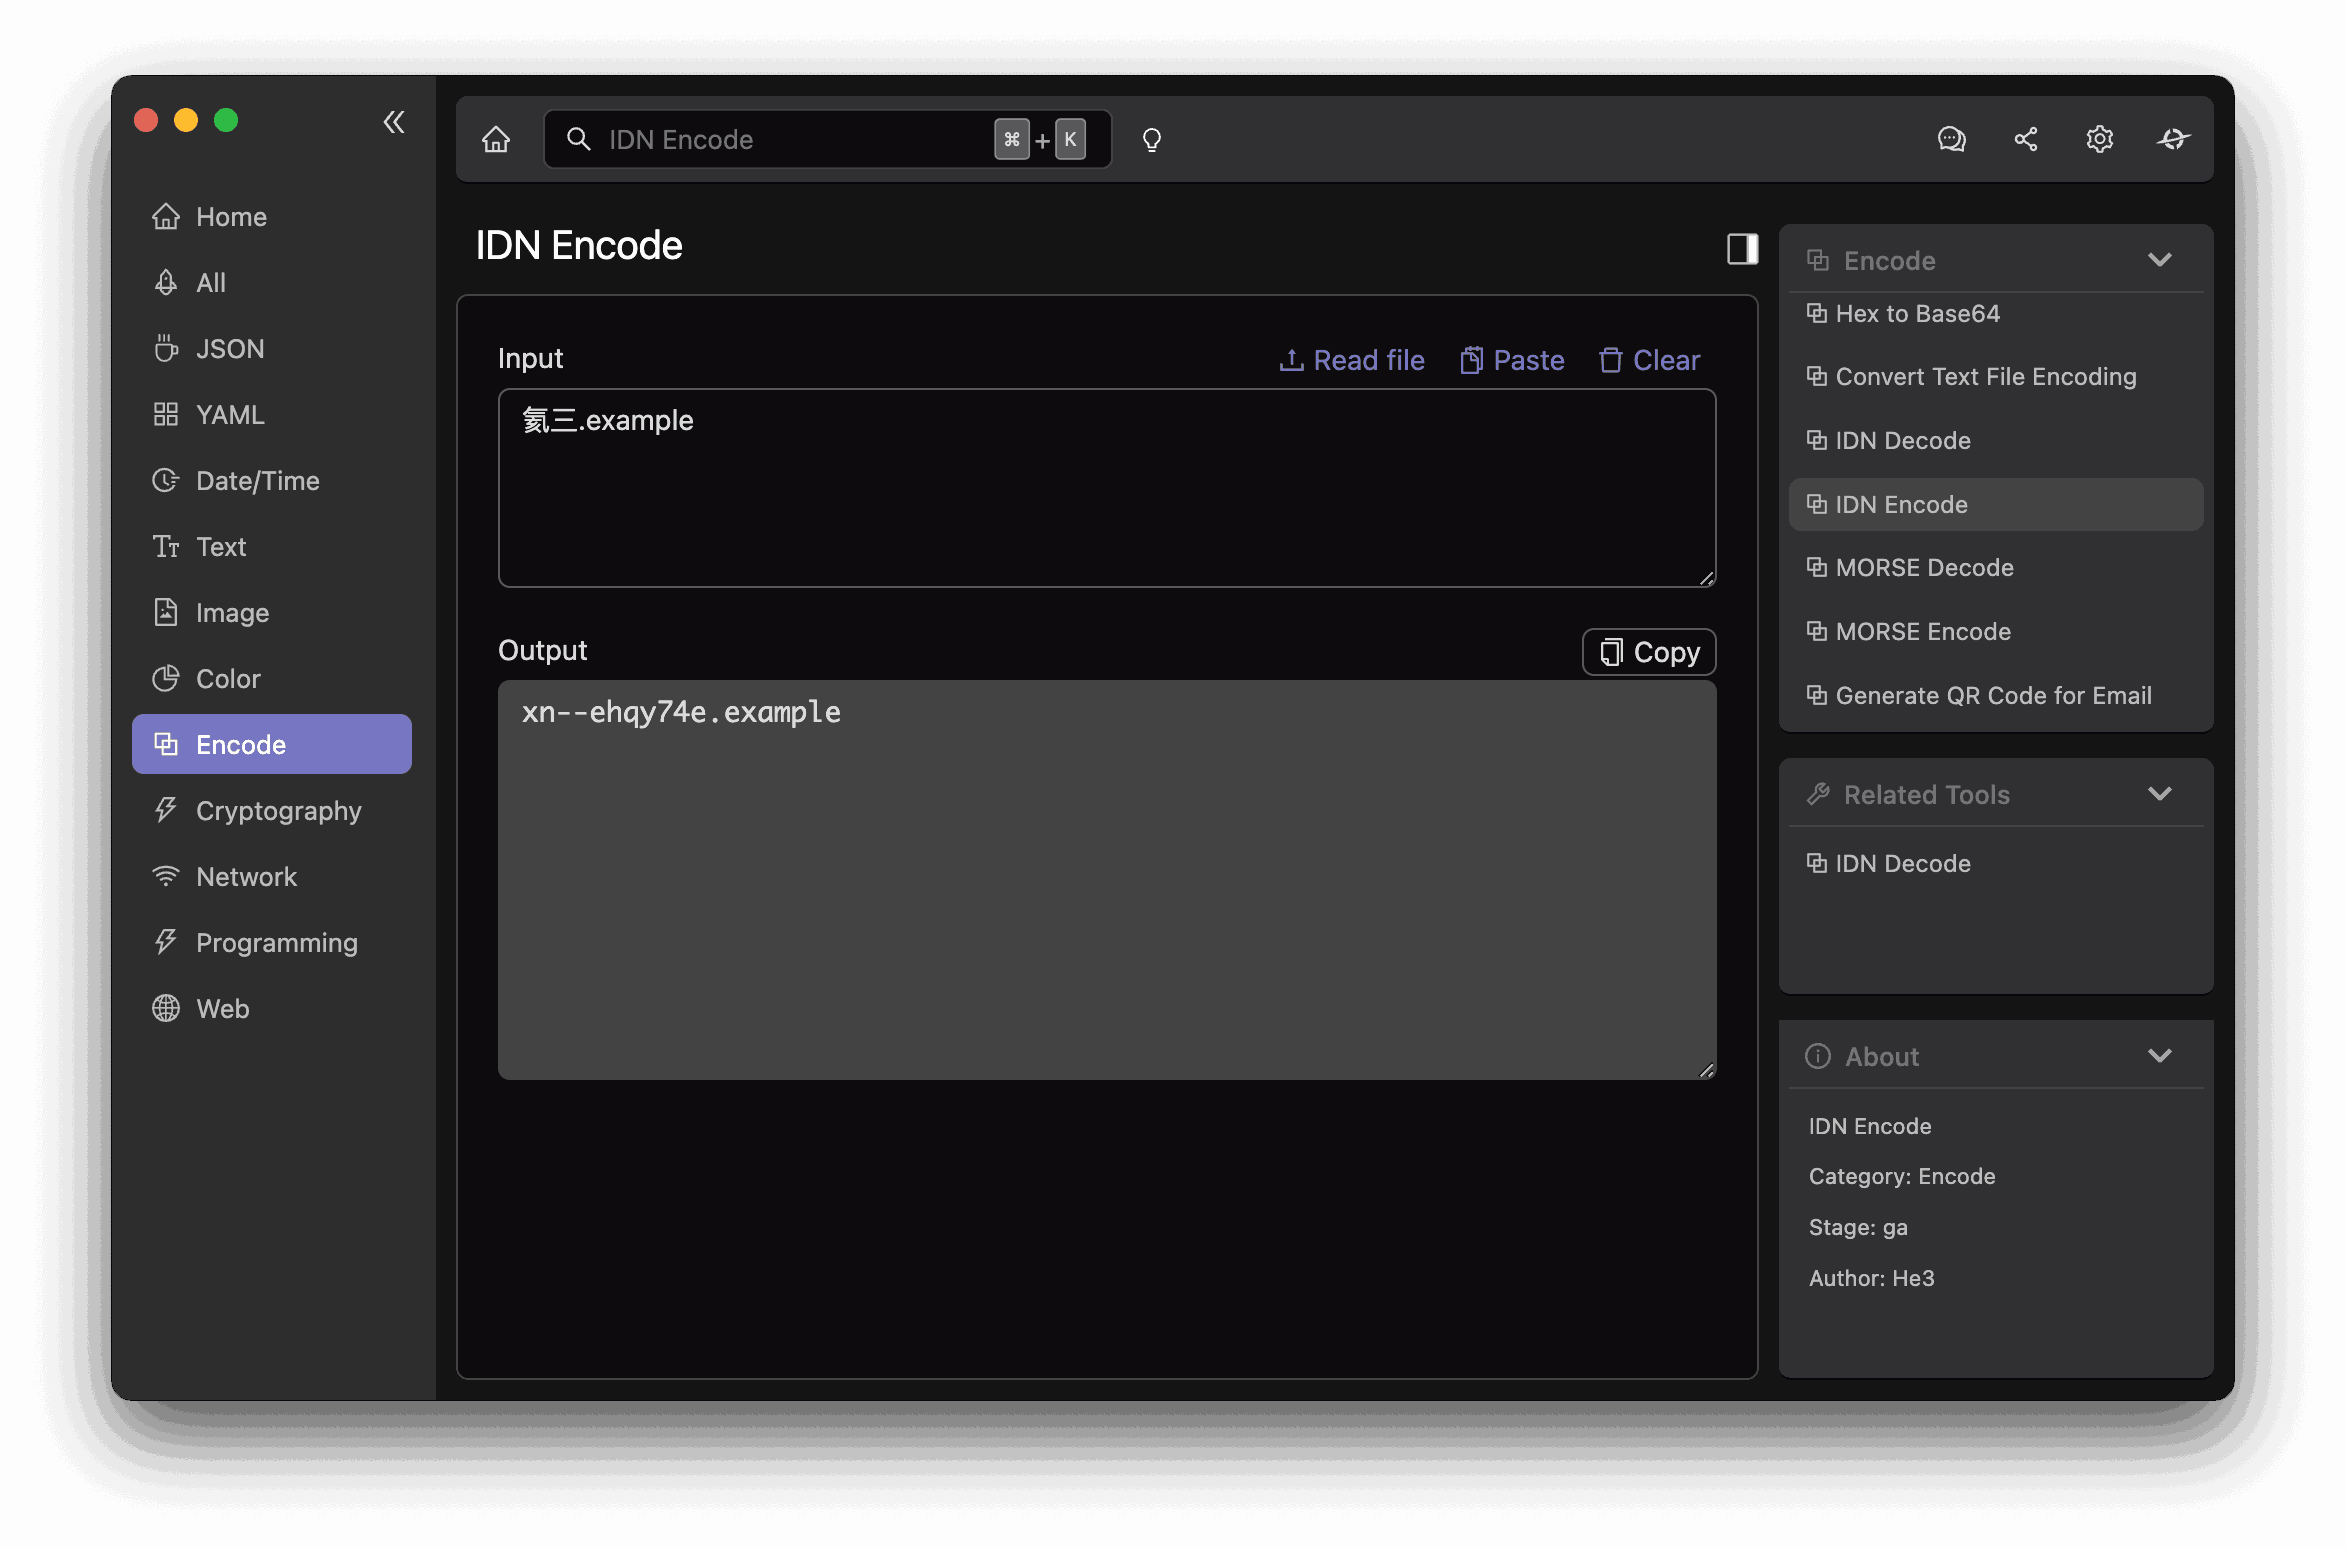Click the 'Category: Encode' text
The width and height of the screenshot is (2346, 1548).
(1902, 1177)
